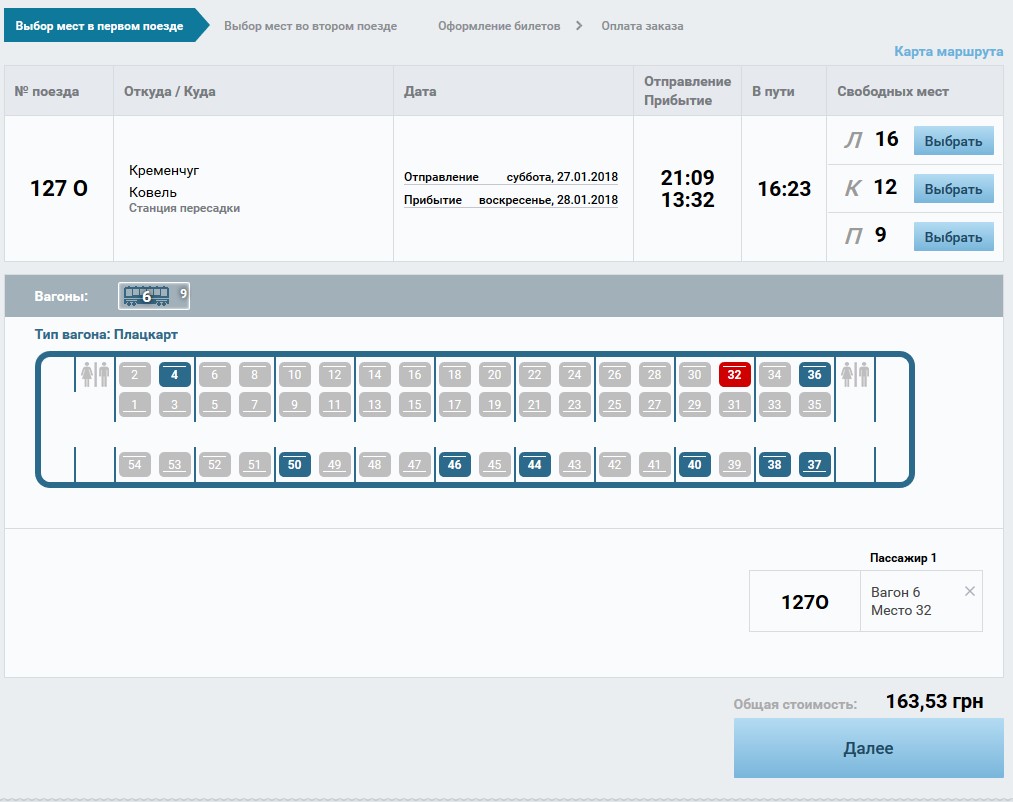Click Выбрать for К class seats
1013x802 pixels.
pyautogui.click(x=953, y=189)
